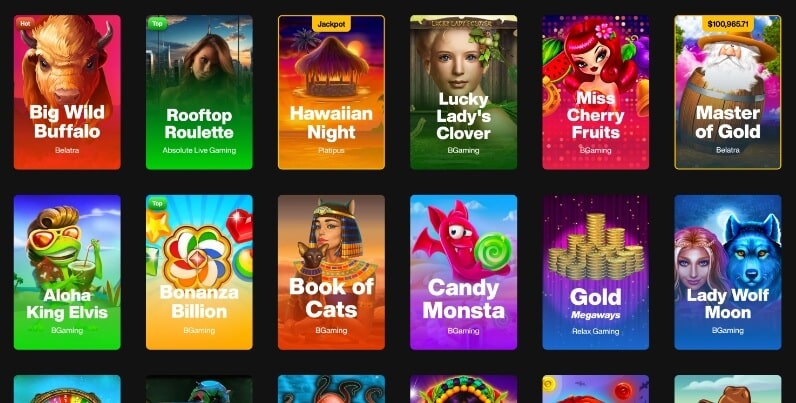
Task: Launch the Master of Gold game
Action: coord(727,92)
